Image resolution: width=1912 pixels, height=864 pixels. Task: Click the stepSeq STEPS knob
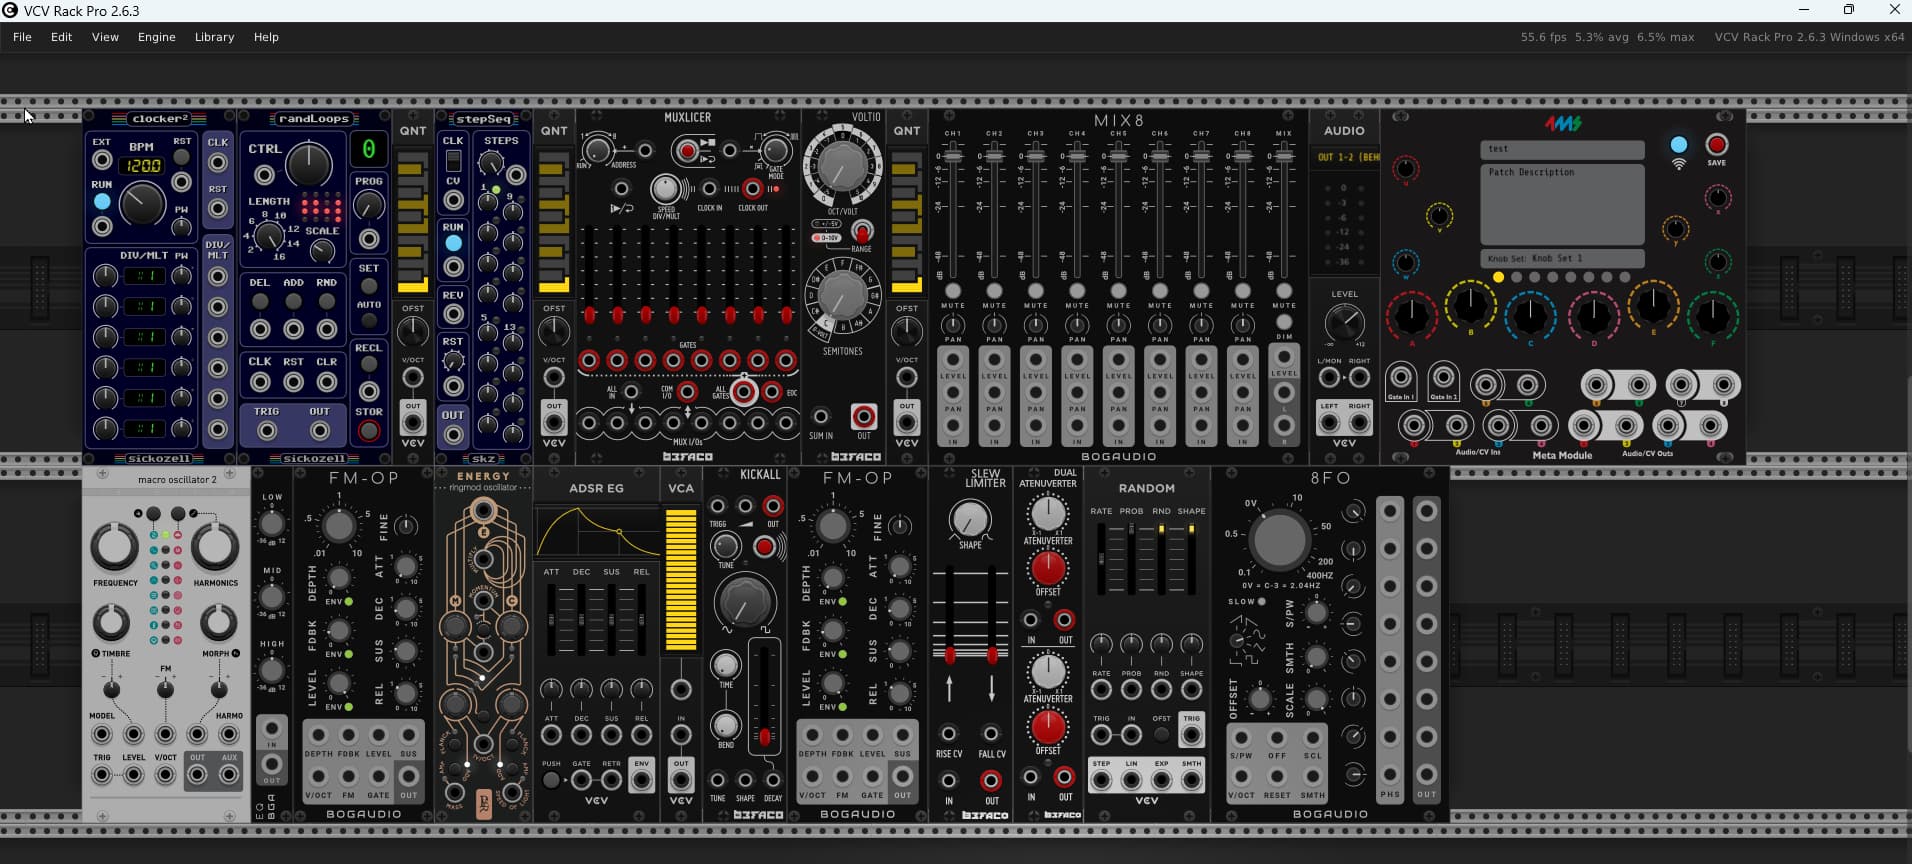coord(490,162)
